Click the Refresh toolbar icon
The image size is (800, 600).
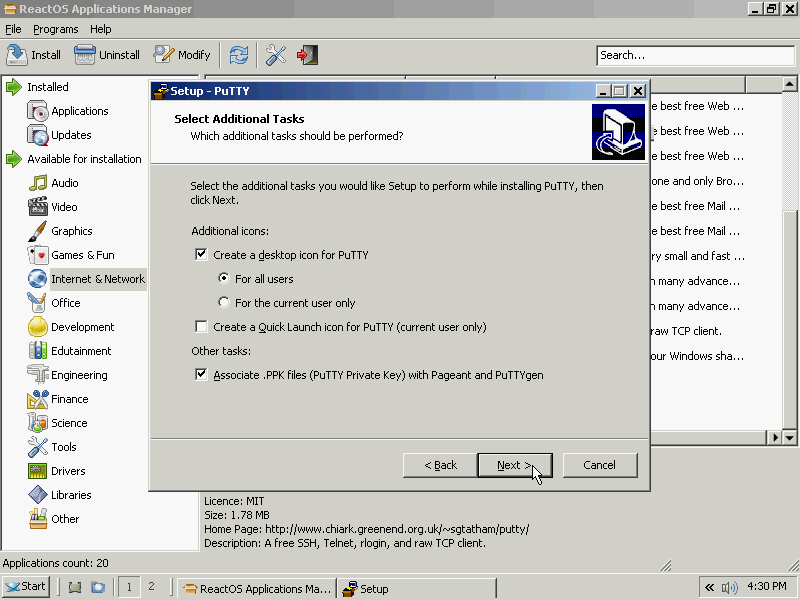click(x=239, y=55)
